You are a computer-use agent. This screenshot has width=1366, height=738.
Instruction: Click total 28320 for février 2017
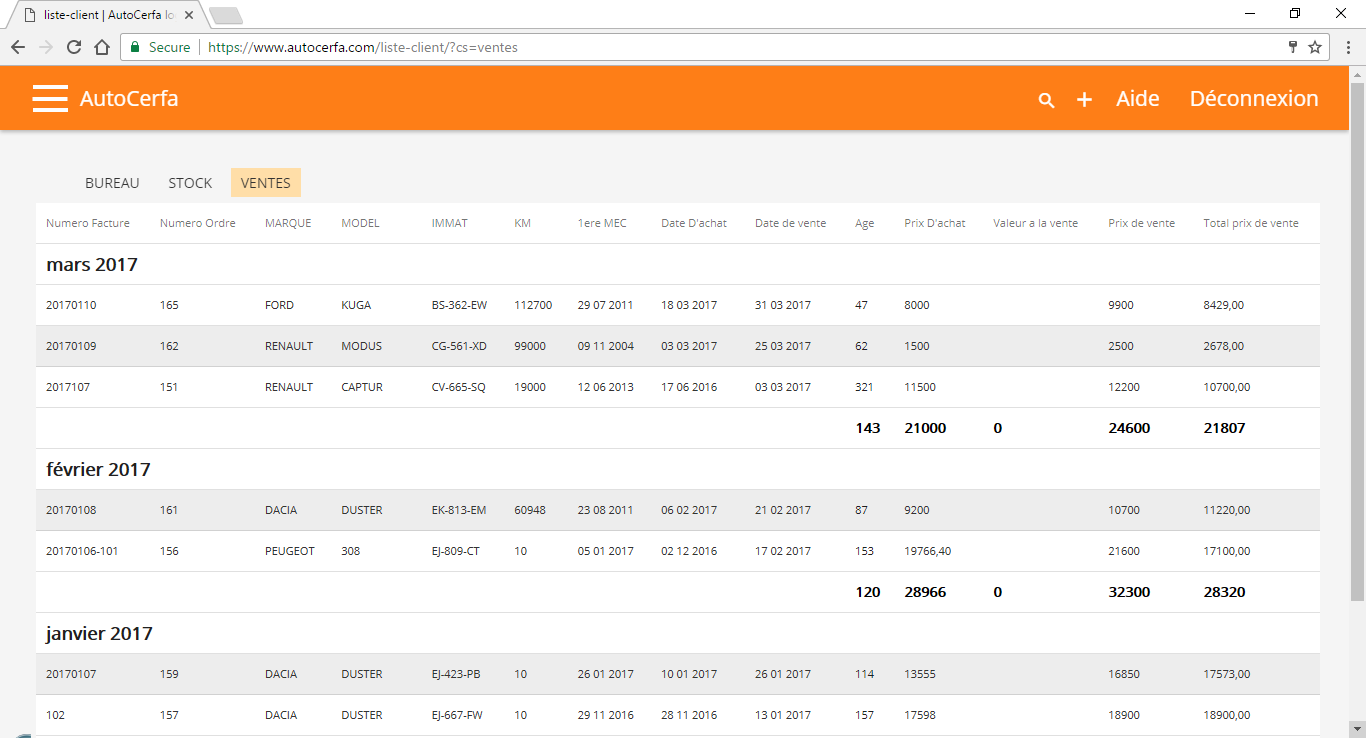pos(1224,592)
